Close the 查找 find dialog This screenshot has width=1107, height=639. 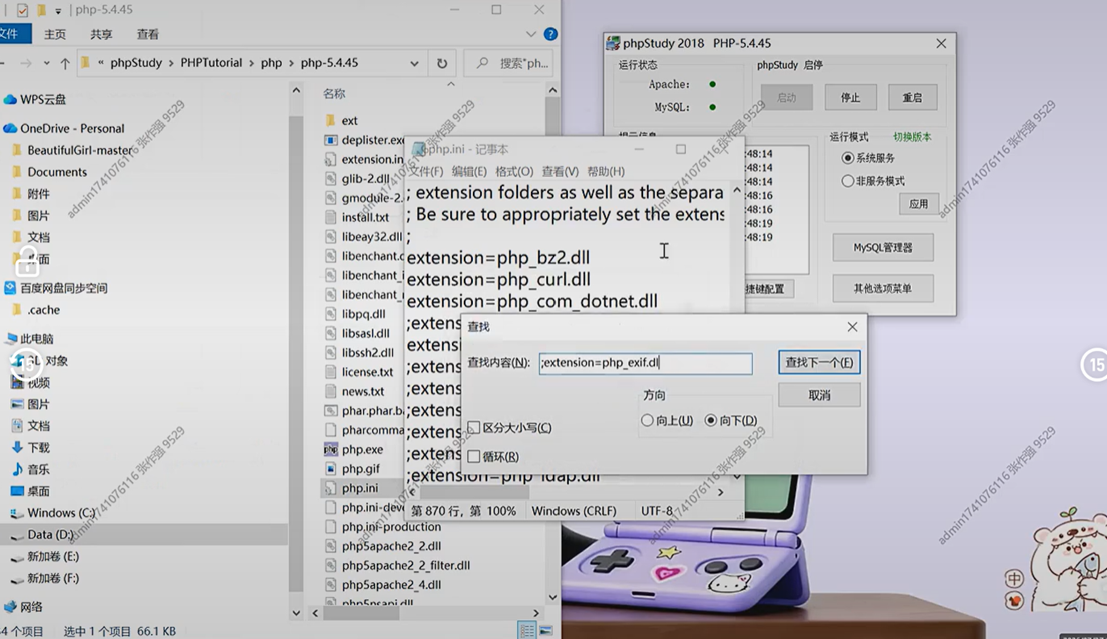(x=852, y=327)
